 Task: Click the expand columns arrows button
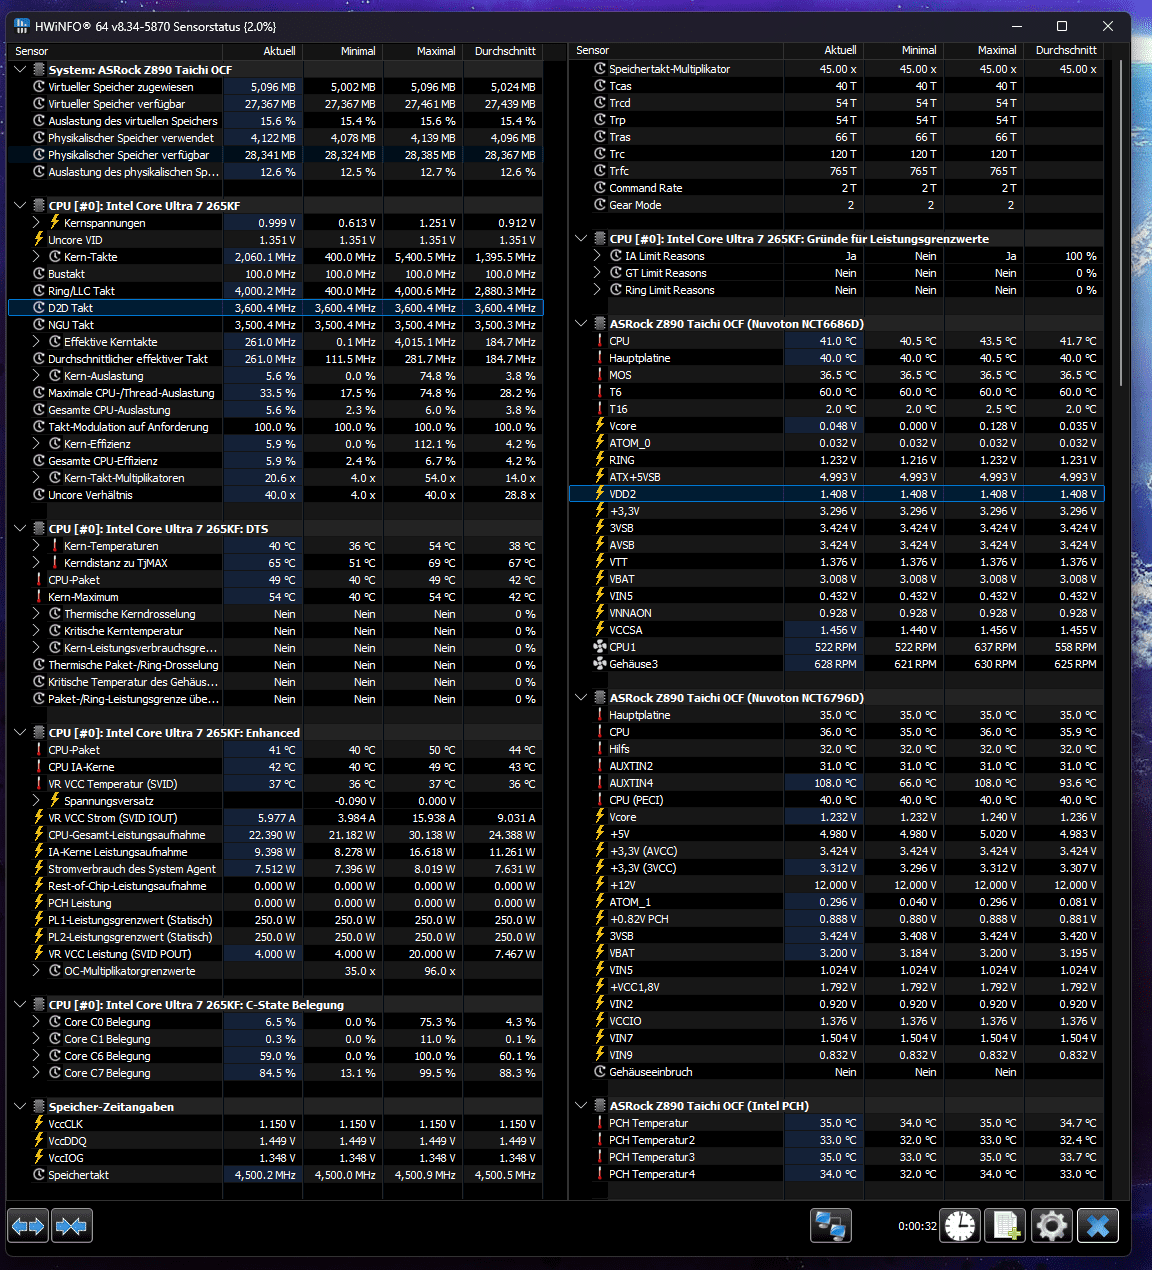(x=28, y=1225)
